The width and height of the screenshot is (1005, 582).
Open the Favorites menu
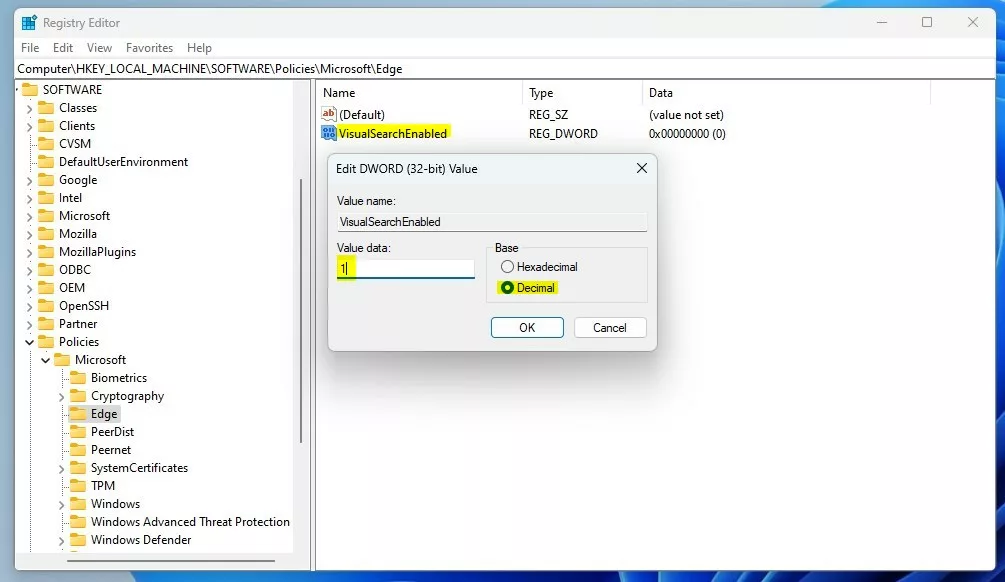tap(149, 47)
